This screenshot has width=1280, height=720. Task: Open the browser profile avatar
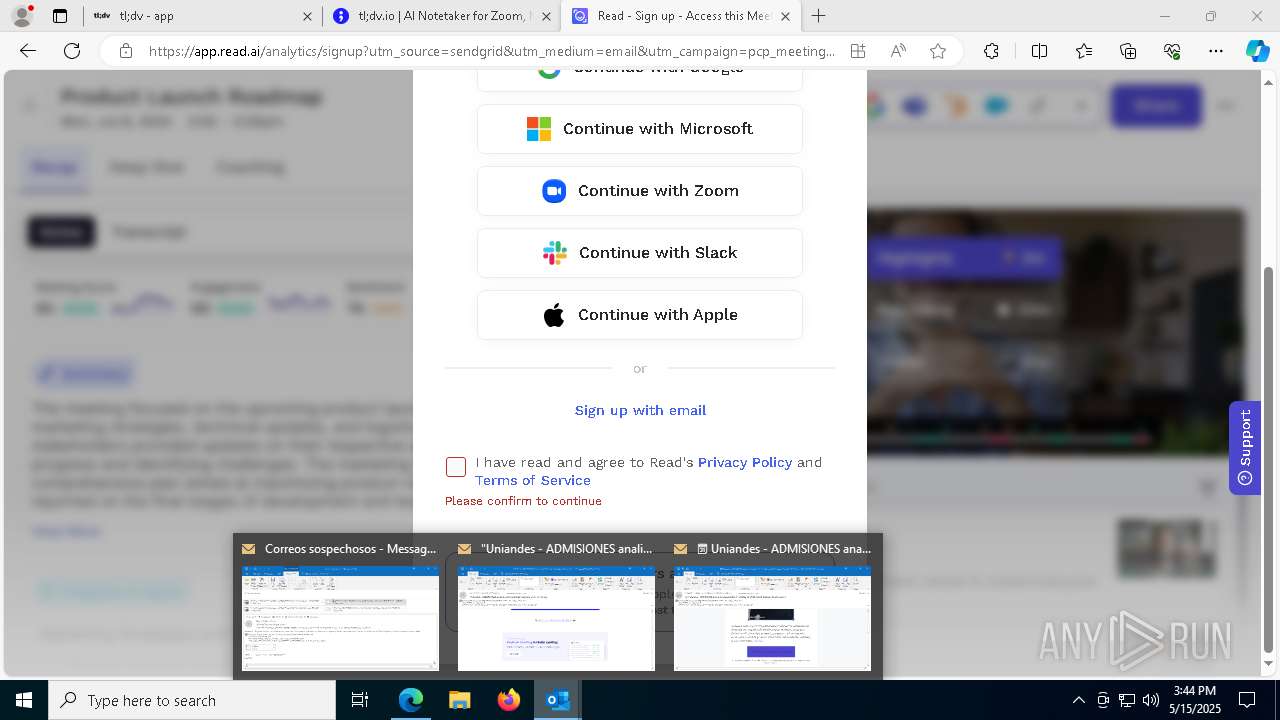coord(22,16)
